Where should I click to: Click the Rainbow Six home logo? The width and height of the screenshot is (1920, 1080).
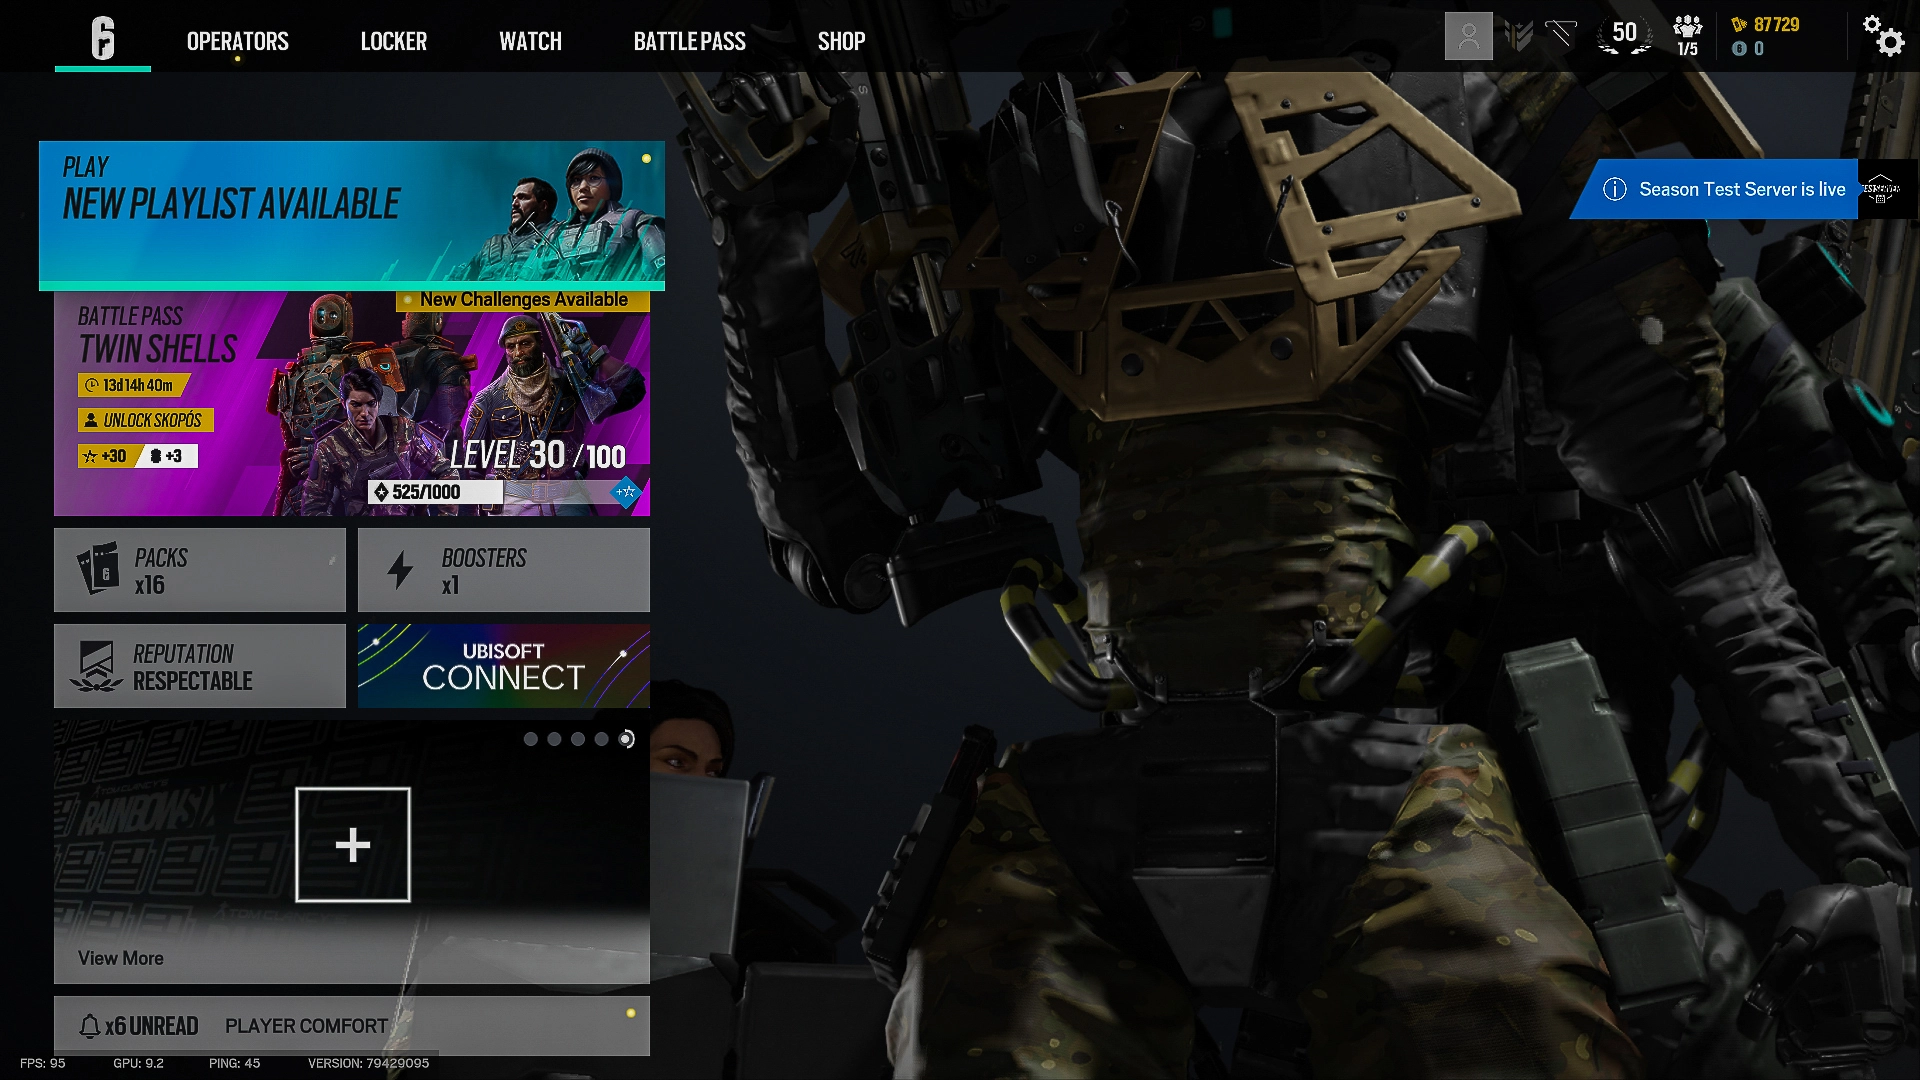click(103, 39)
